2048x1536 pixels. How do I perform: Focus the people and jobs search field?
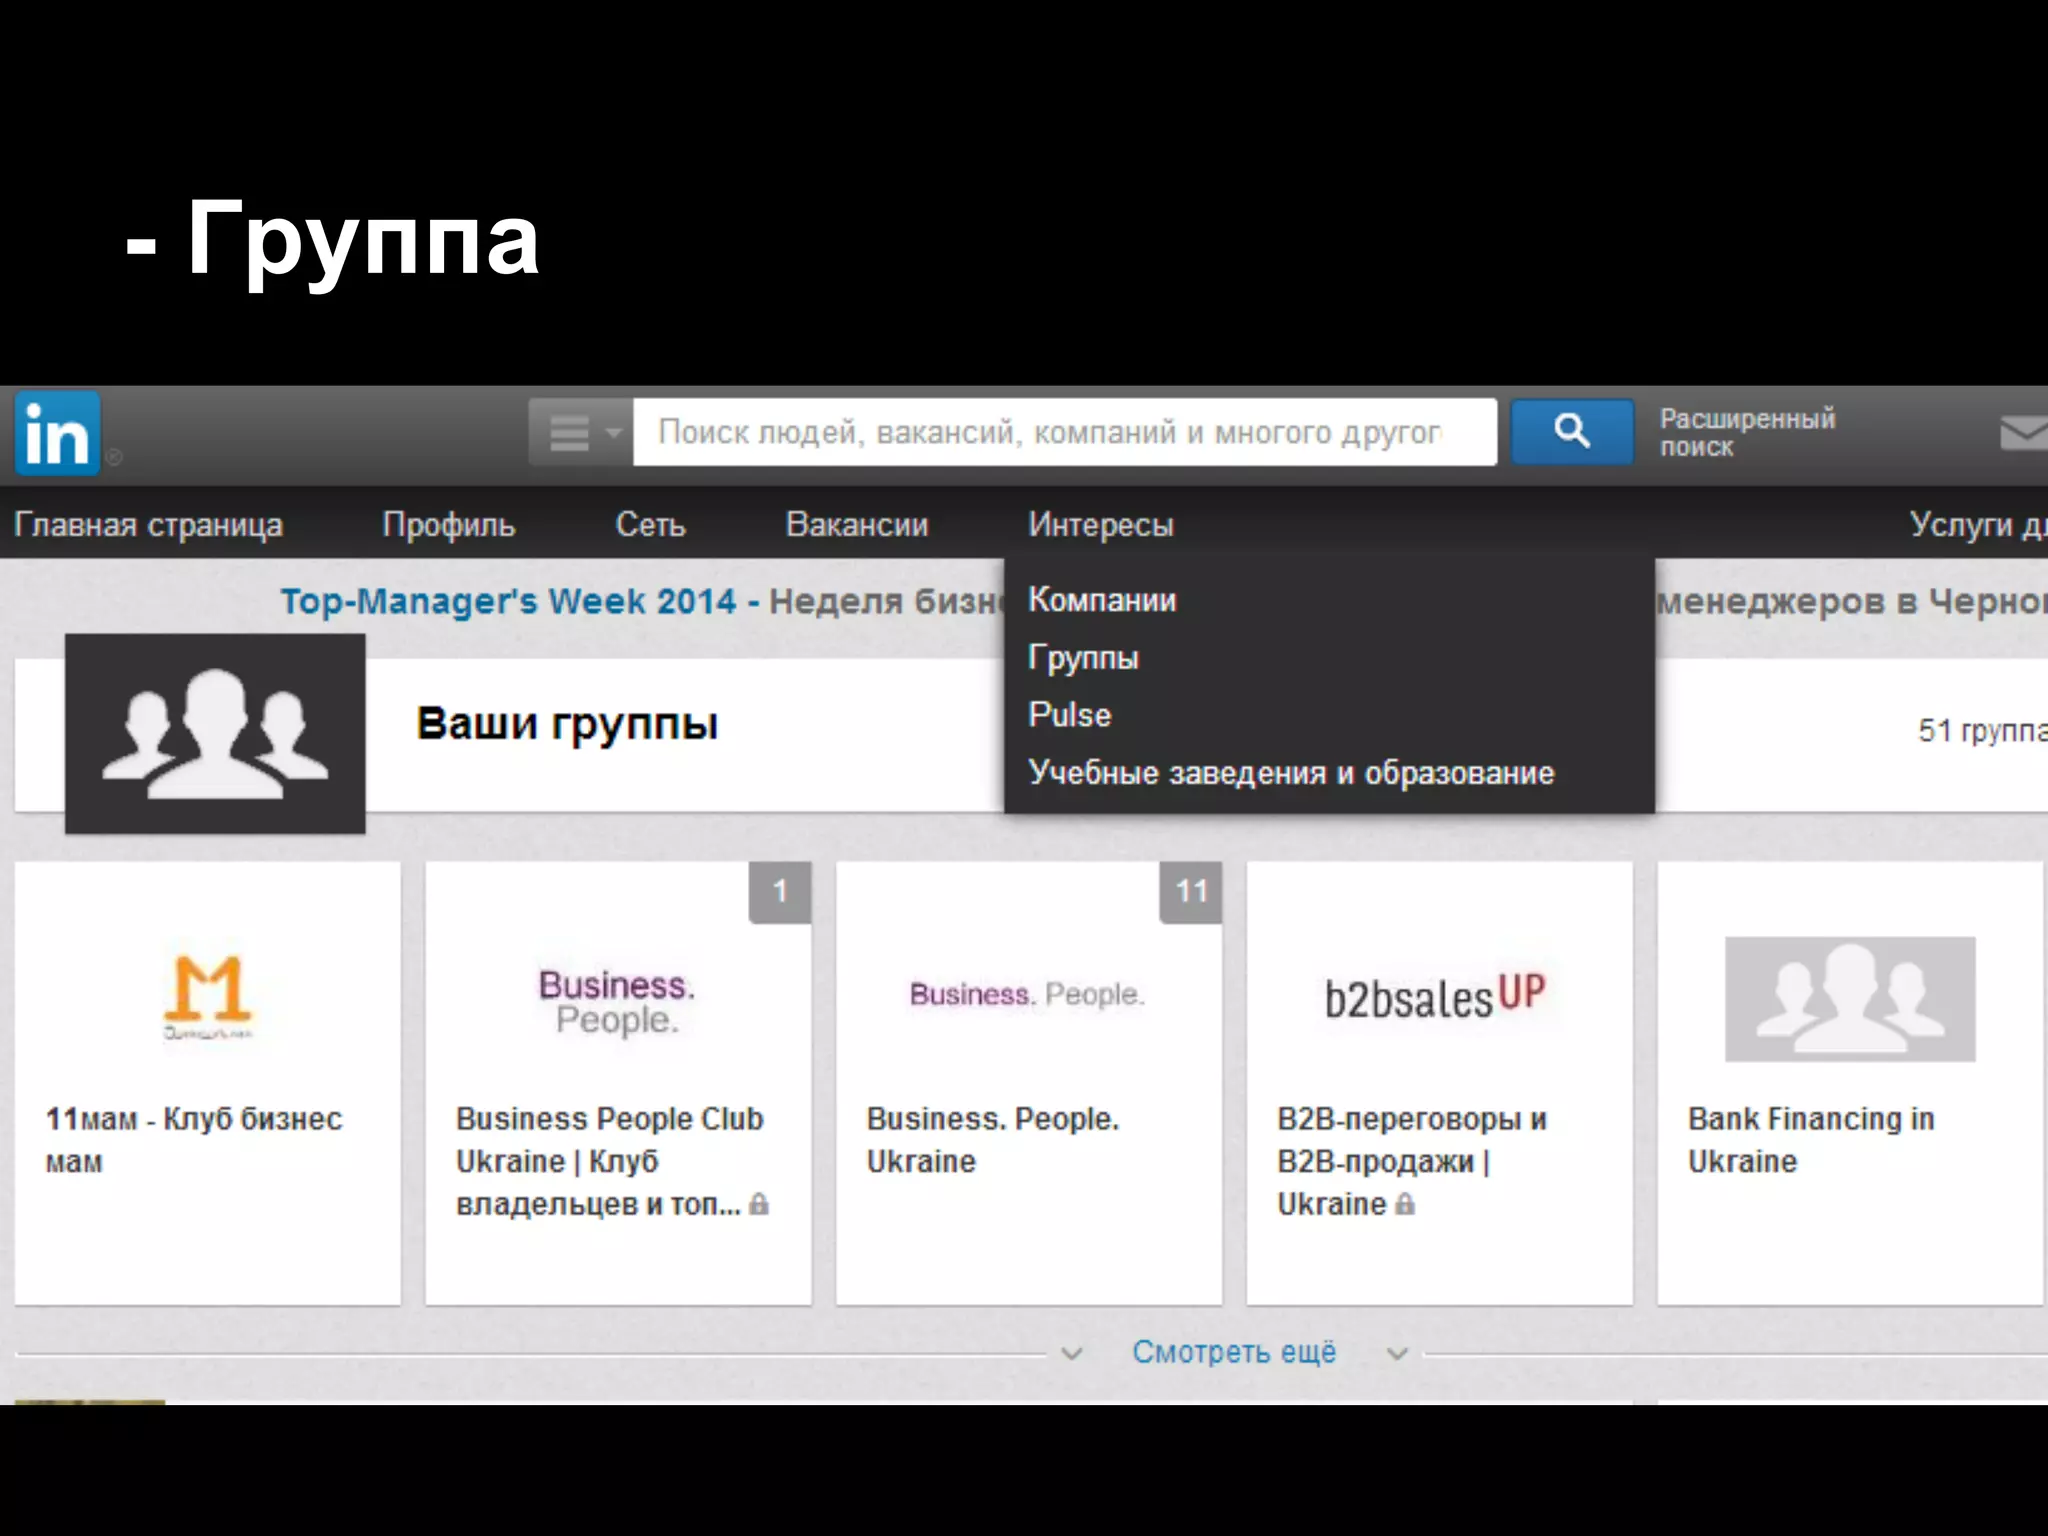pos(1065,433)
